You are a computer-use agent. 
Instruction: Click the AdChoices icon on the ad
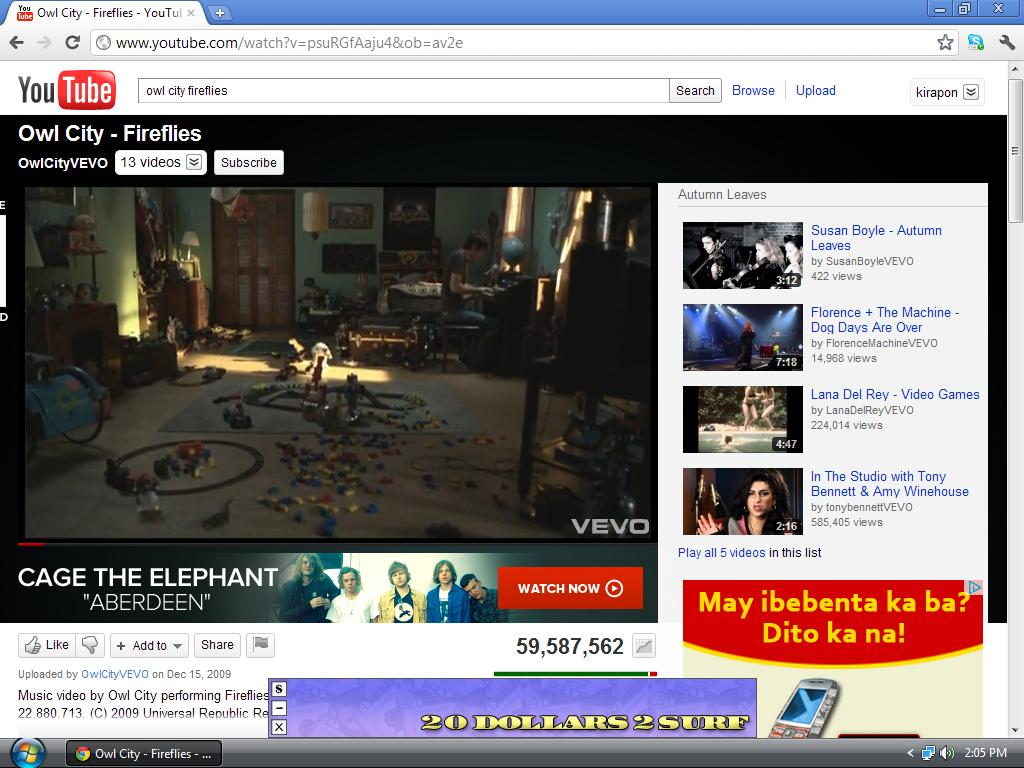click(x=975, y=587)
